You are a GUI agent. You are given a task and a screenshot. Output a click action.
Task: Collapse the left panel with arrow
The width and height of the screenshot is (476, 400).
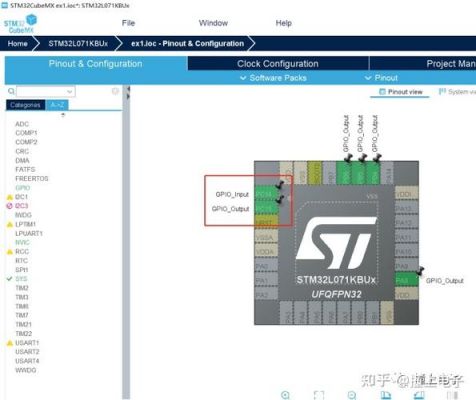(128, 89)
